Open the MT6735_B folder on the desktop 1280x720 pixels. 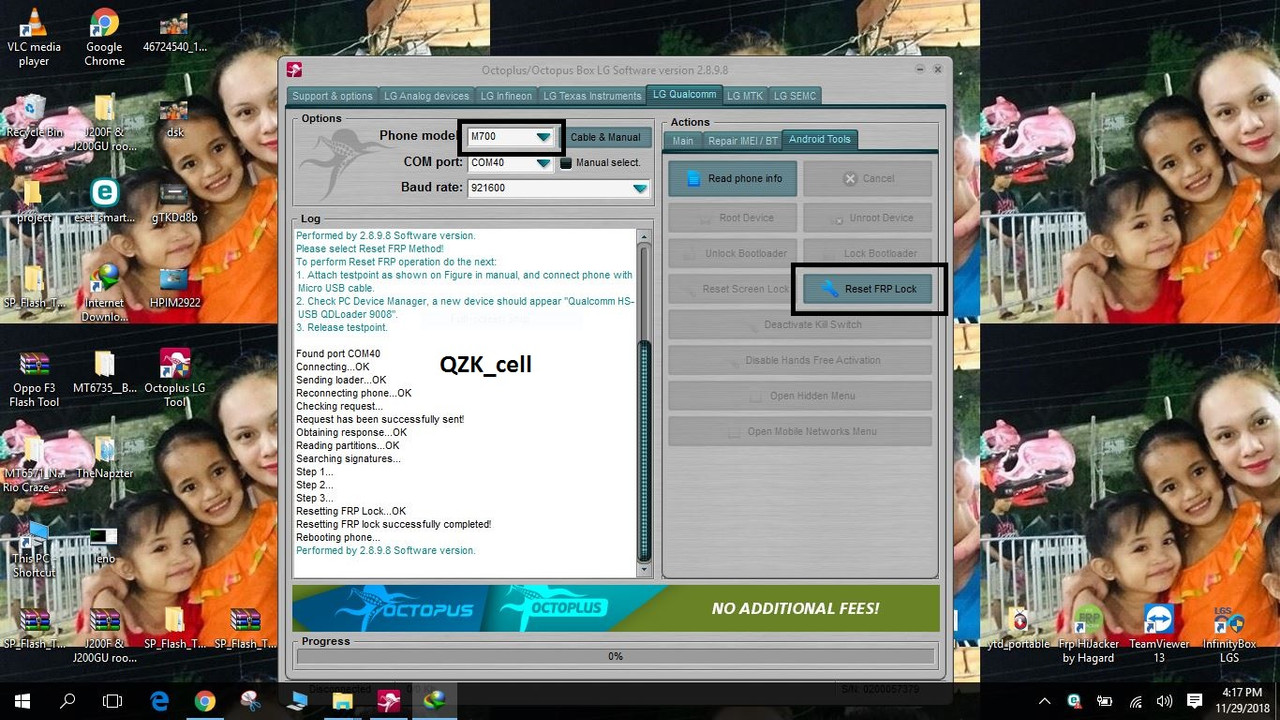[104, 372]
